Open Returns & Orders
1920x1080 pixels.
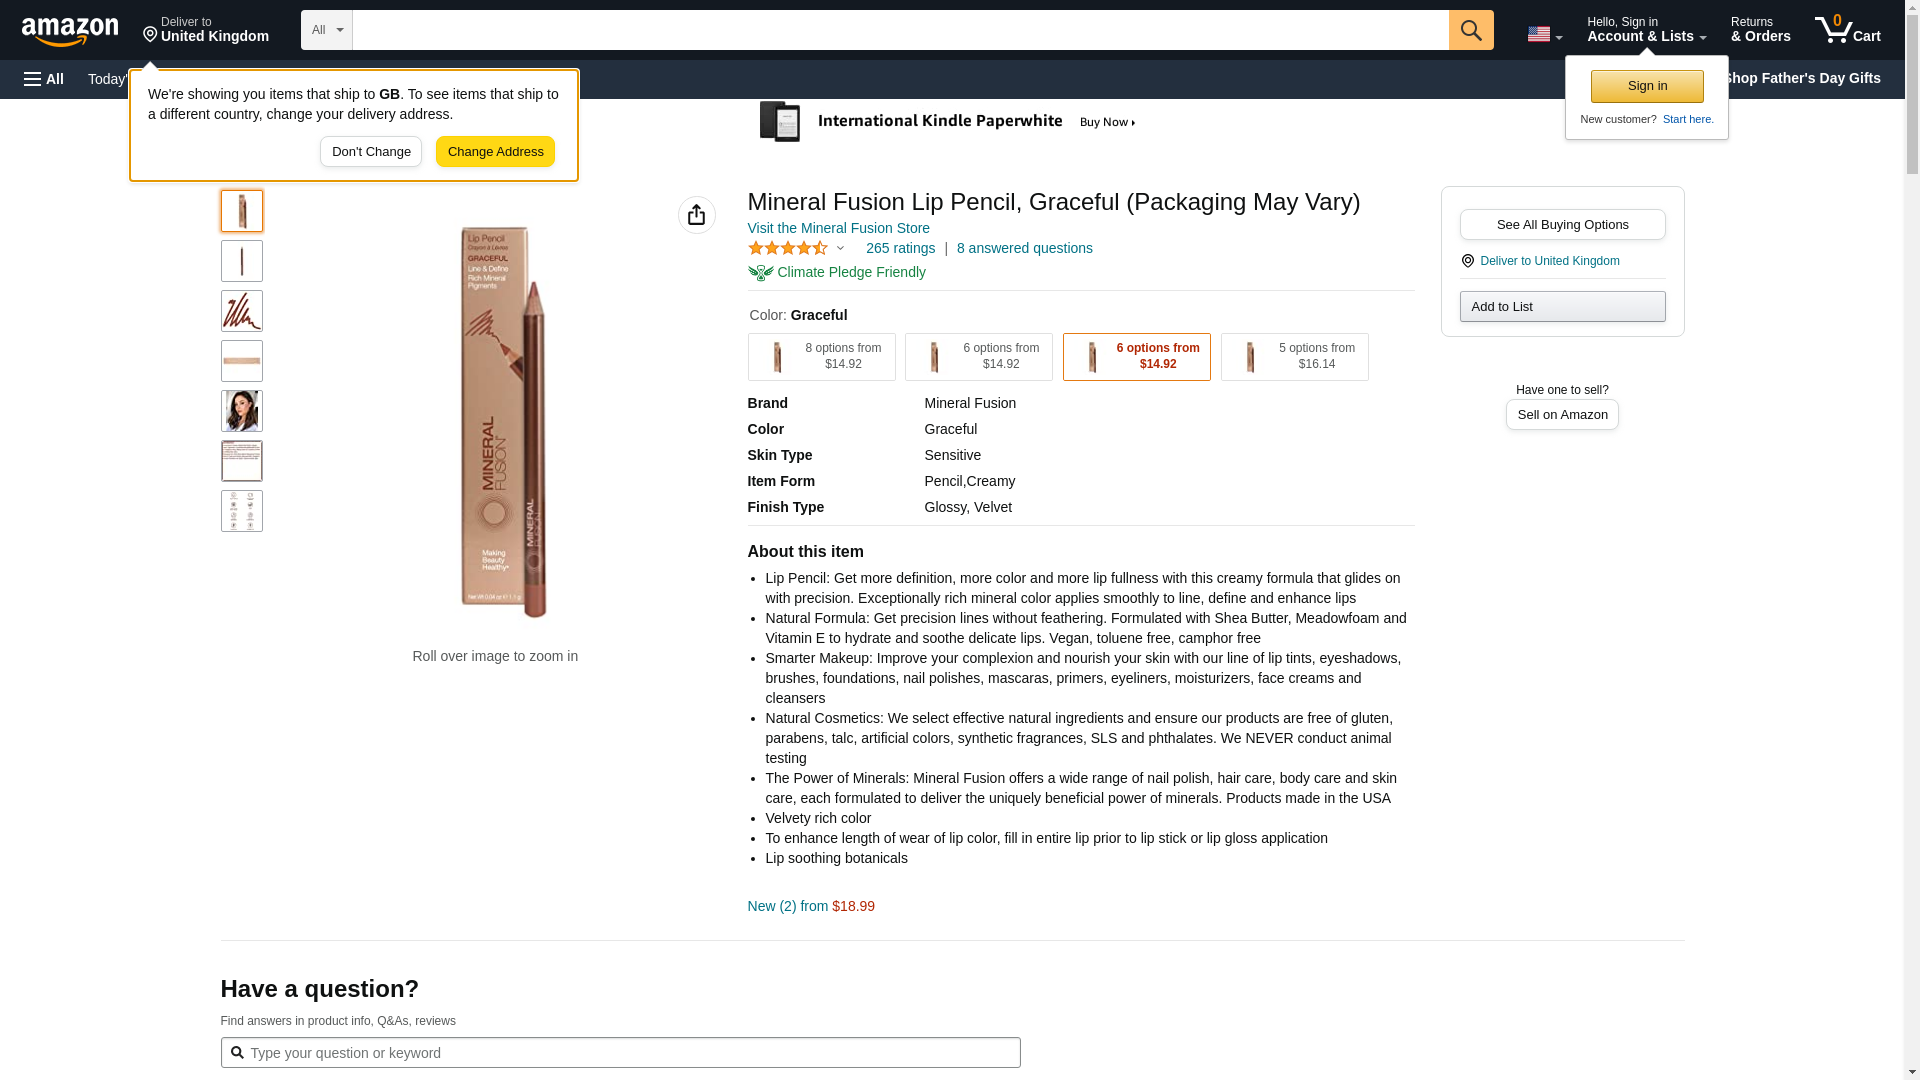tap(1760, 30)
